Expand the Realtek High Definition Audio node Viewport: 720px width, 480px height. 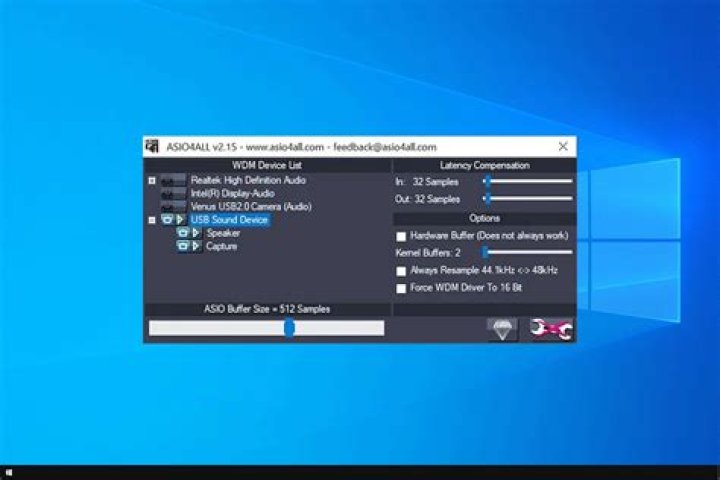click(x=152, y=181)
